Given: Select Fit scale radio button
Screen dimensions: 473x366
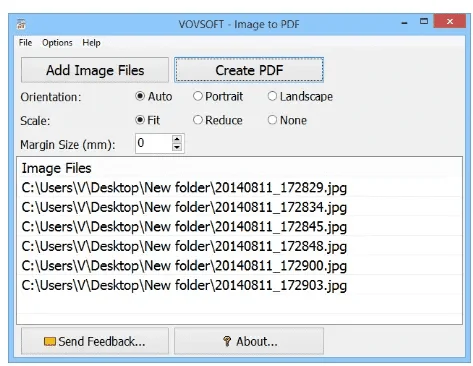Looking at the screenshot, I should pos(140,119).
